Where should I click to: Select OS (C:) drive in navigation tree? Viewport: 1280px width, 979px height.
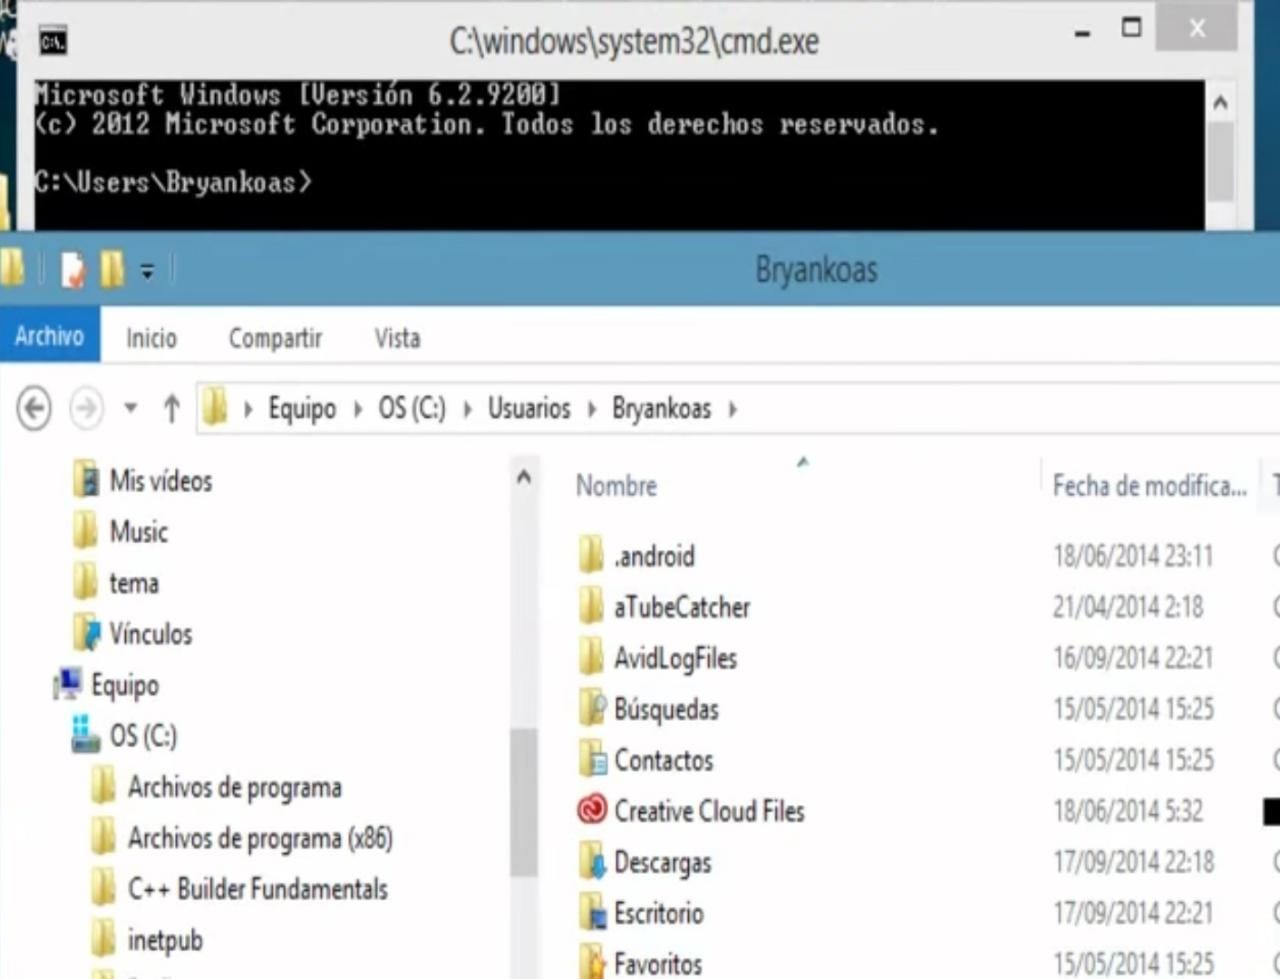143,736
